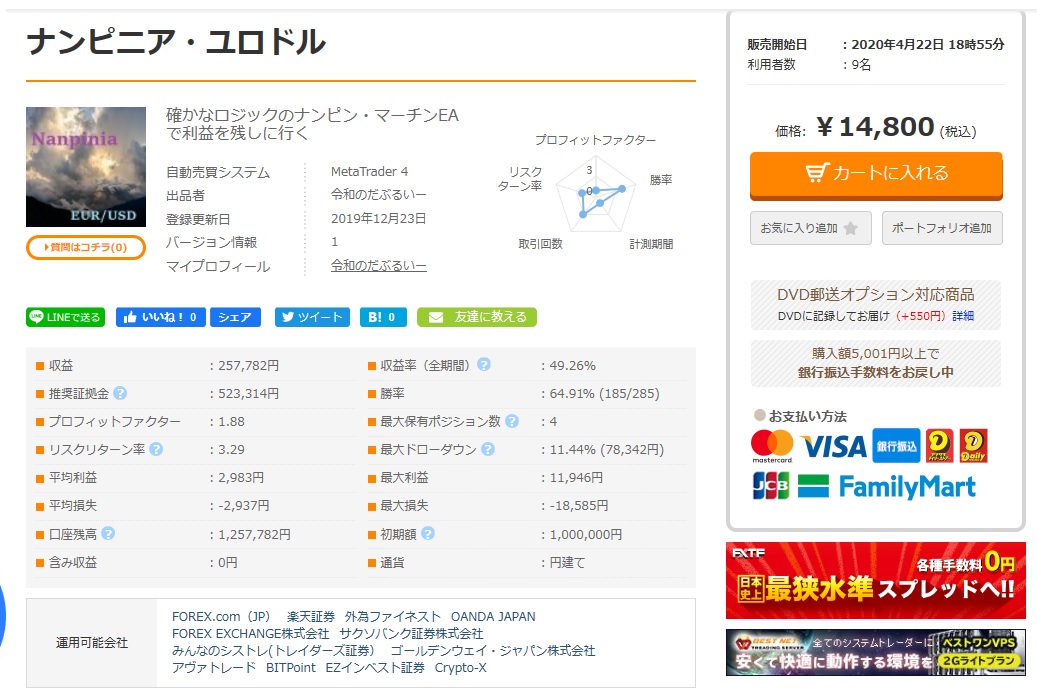1037x698 pixels.
Task: Click help icon next to リスクリターン率
Action: [156, 449]
